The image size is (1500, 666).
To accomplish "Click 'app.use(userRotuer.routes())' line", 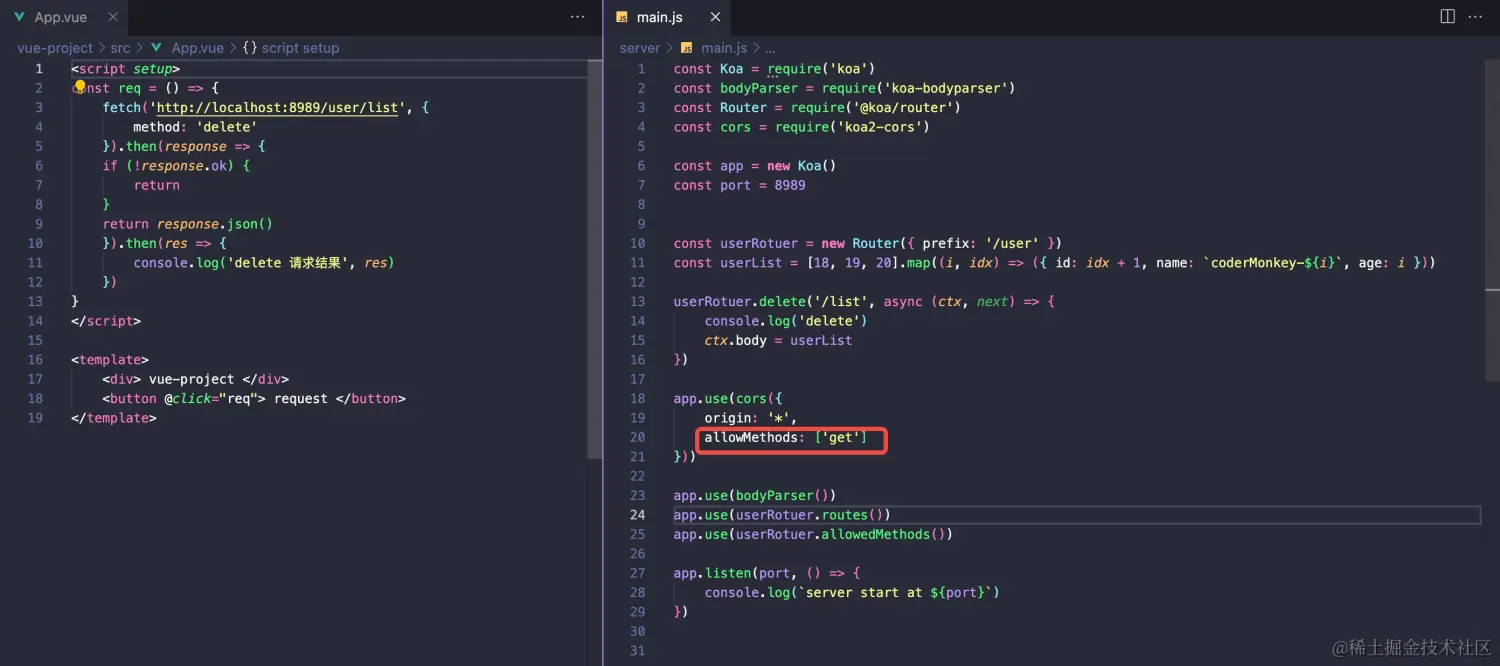I will coord(782,515).
